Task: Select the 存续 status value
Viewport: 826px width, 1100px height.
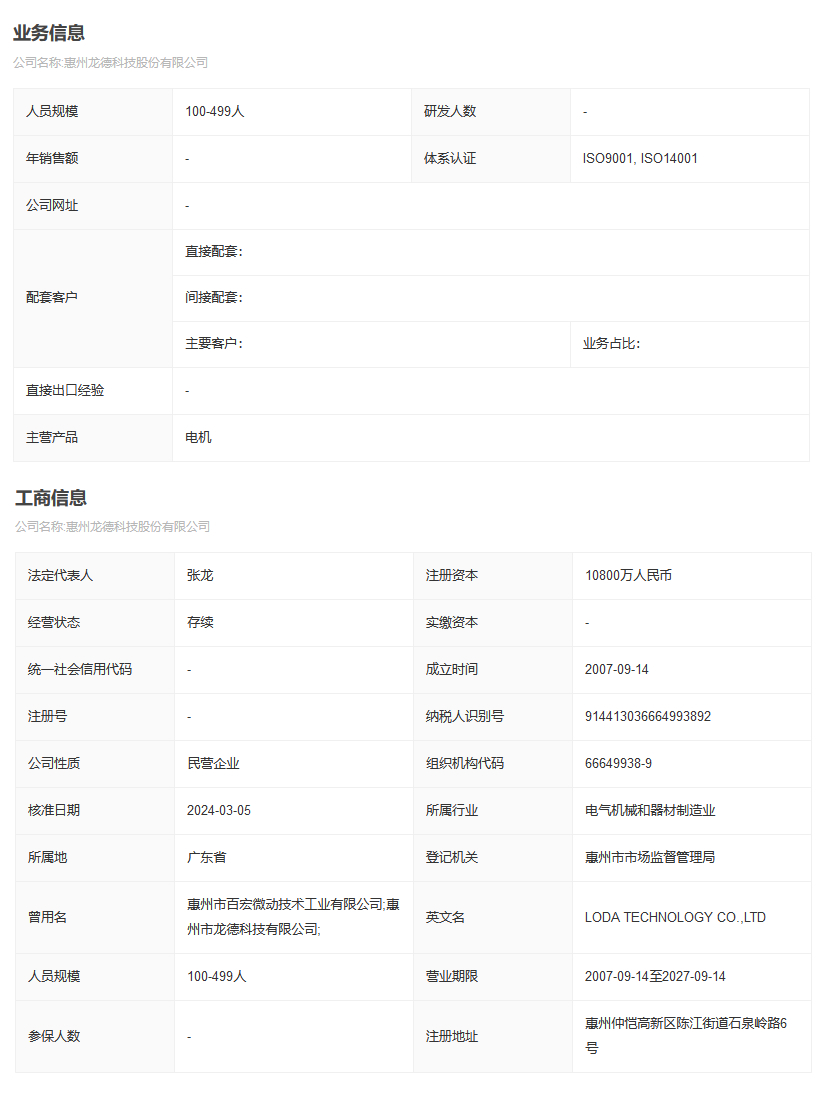Action: click(200, 623)
